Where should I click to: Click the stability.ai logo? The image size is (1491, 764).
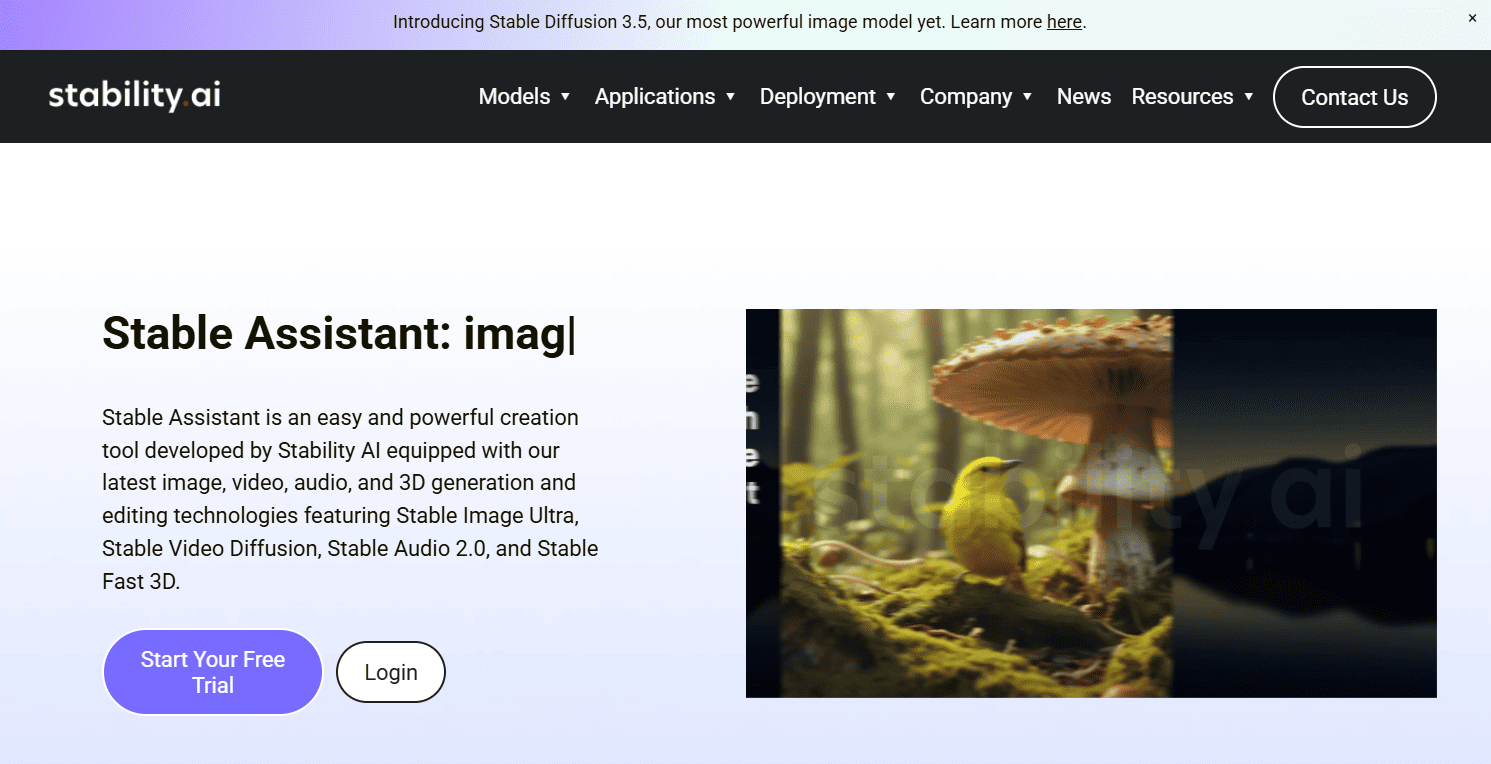(x=135, y=96)
